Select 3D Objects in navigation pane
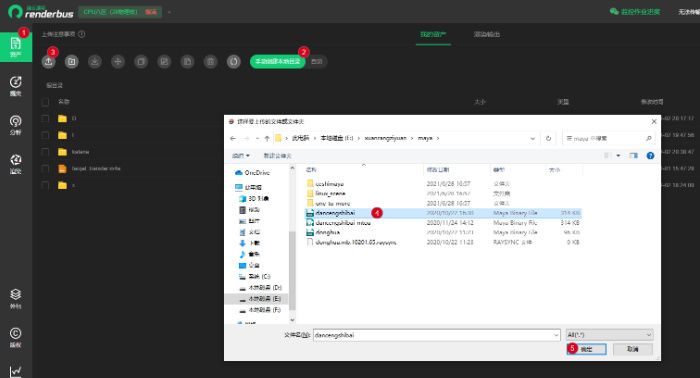 coord(254,198)
